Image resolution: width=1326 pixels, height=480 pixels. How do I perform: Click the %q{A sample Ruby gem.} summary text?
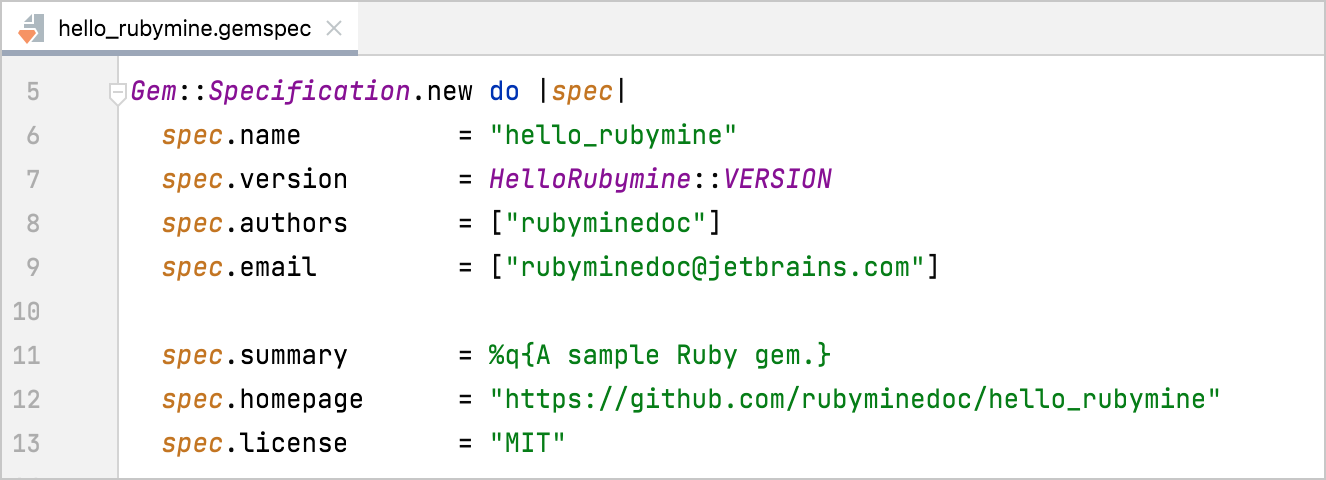coord(660,355)
